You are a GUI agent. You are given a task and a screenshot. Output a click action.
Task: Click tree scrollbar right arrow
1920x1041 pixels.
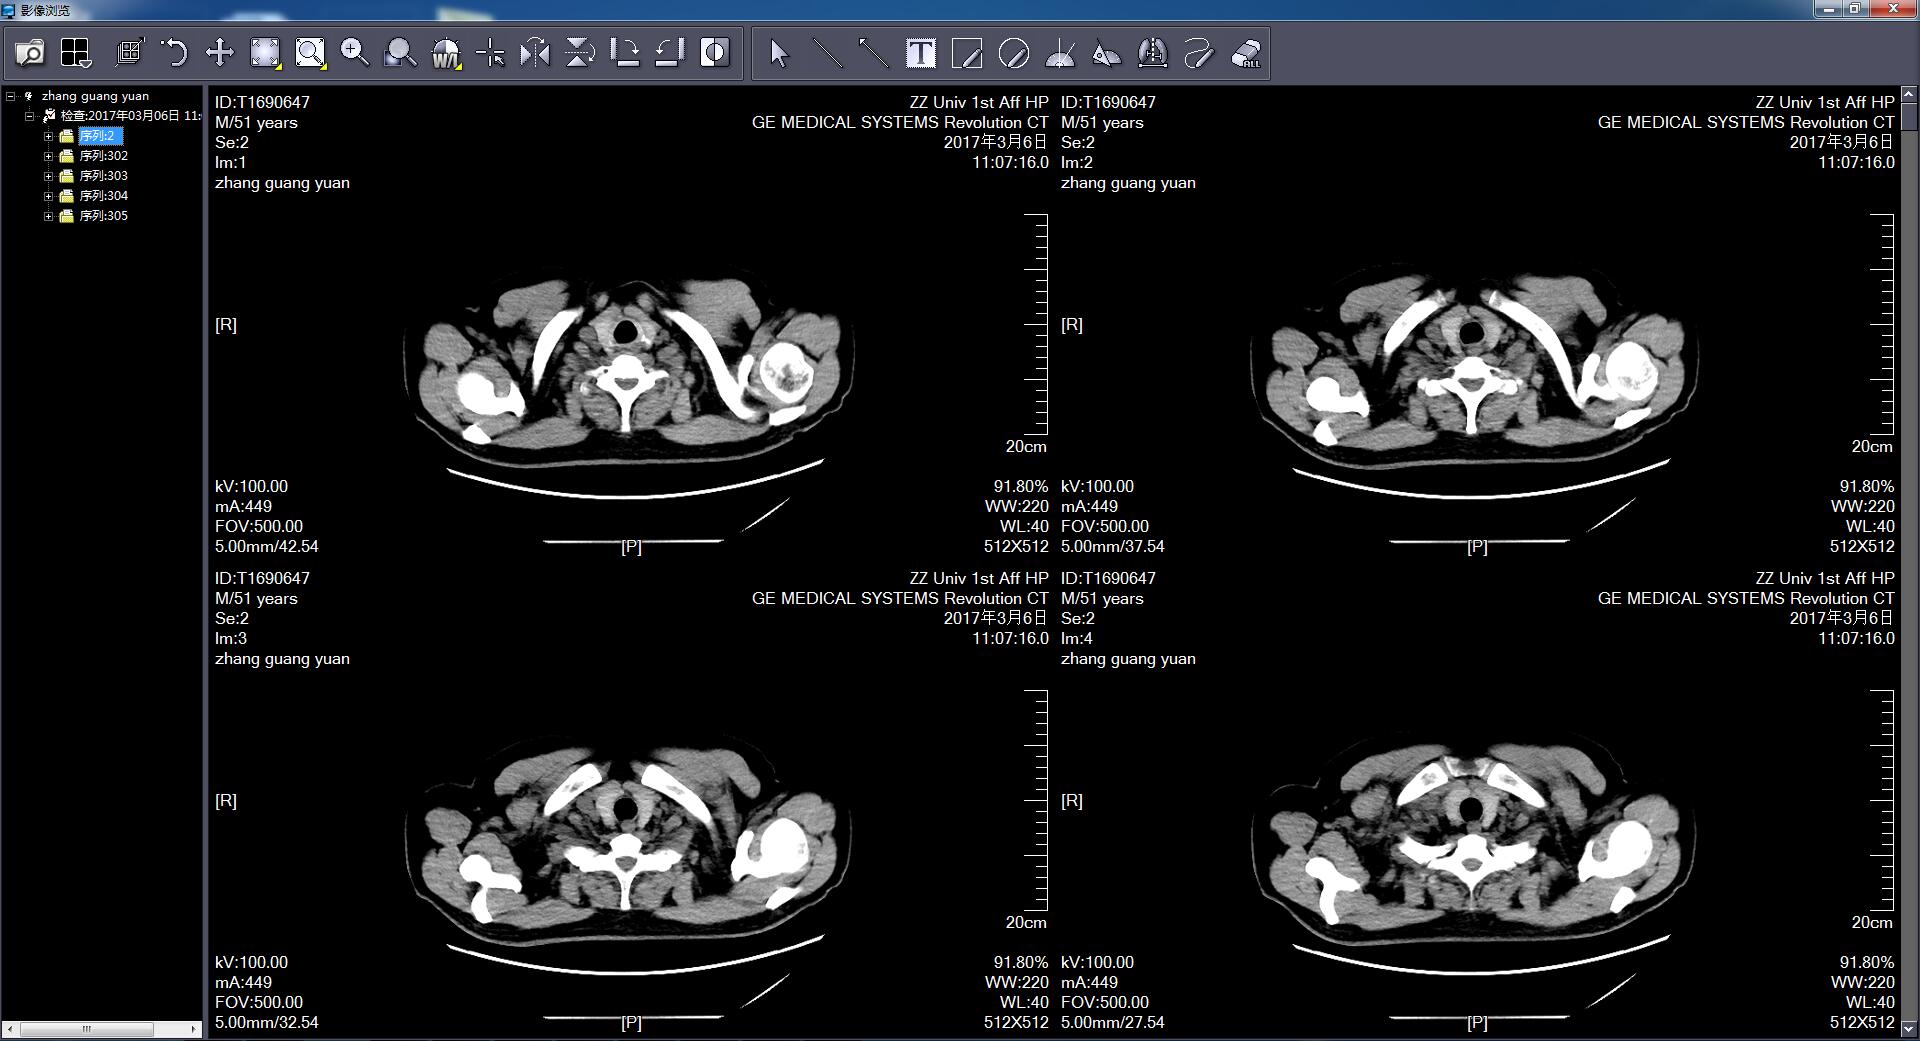pos(194,1029)
